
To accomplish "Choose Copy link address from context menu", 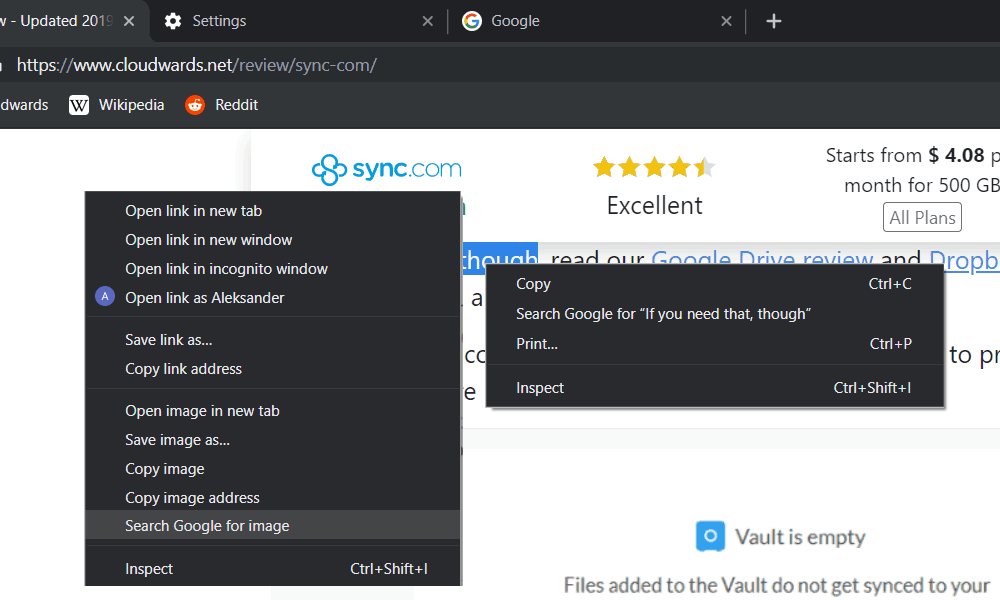I will [x=183, y=369].
